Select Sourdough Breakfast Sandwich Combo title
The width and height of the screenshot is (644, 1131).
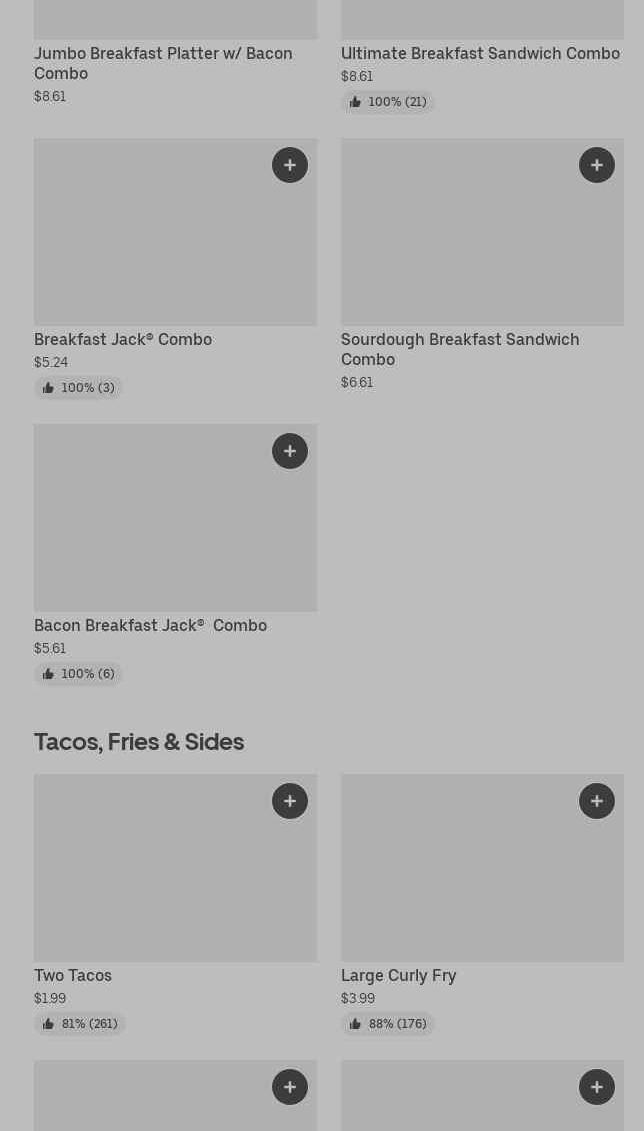point(460,349)
